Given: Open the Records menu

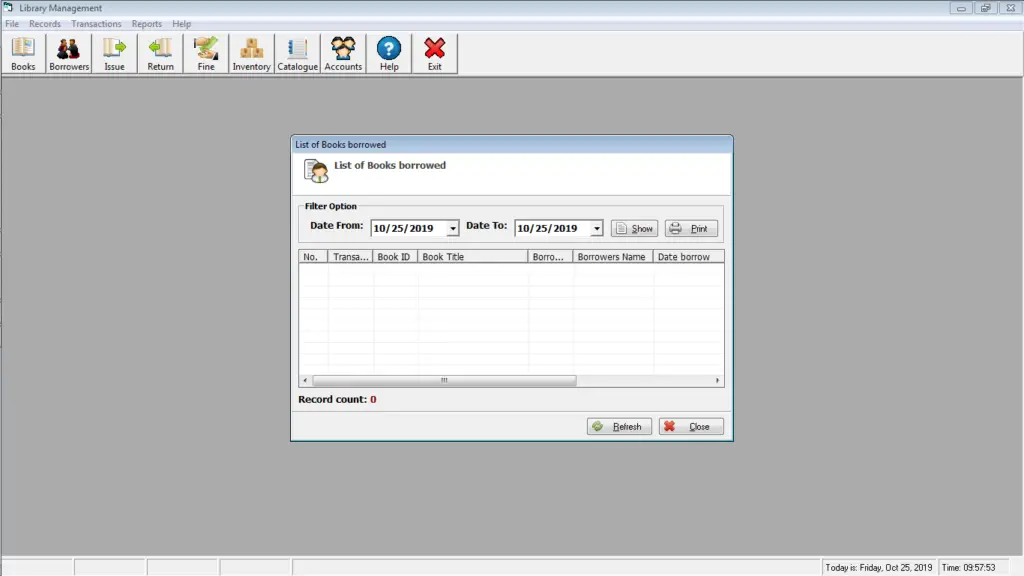Looking at the screenshot, I should click(x=45, y=23).
